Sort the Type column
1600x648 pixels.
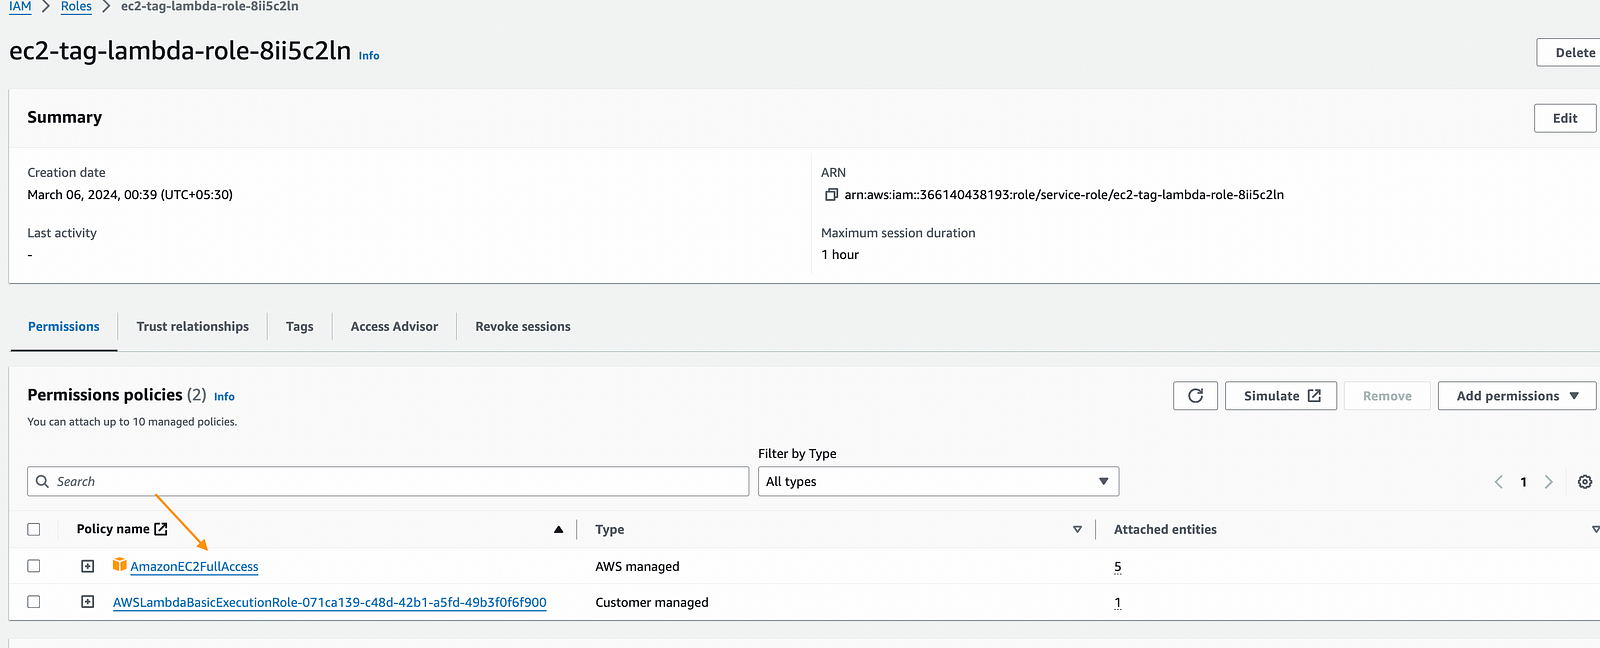point(1077,530)
